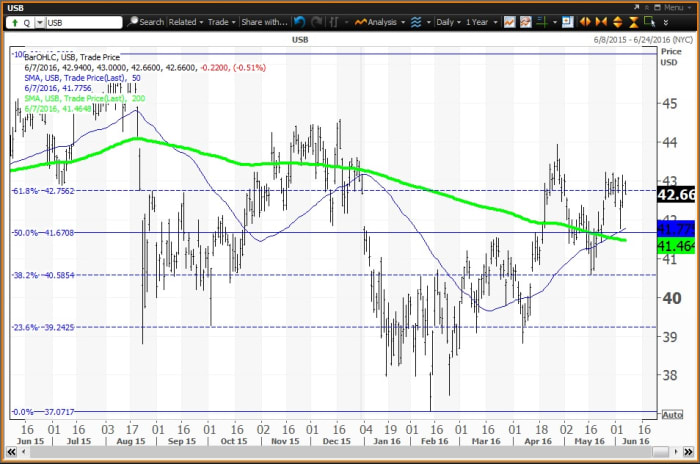Open the Trade menu

point(219,21)
